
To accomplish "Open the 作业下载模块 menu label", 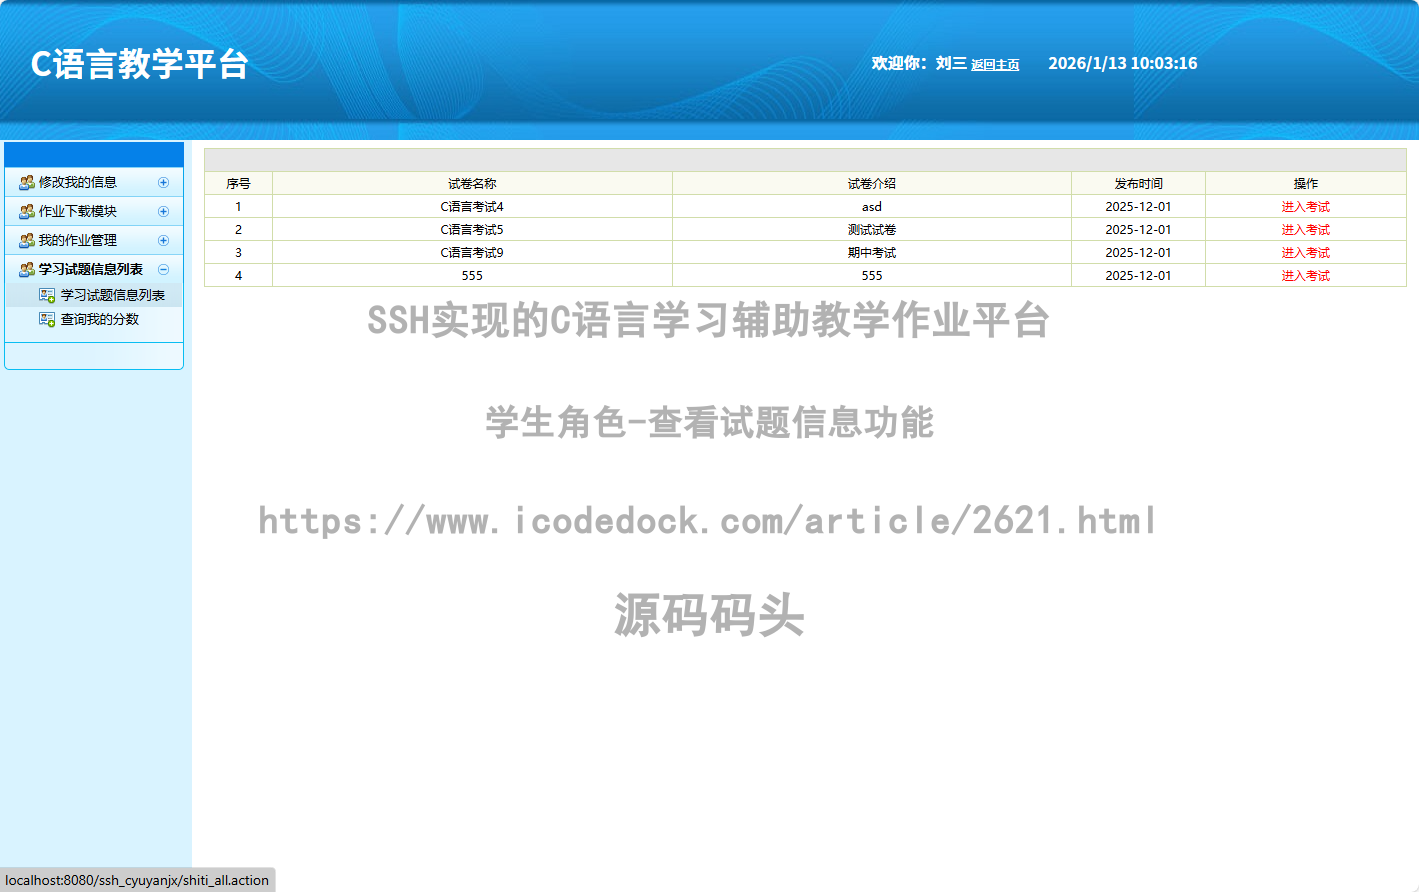I will [x=78, y=212].
